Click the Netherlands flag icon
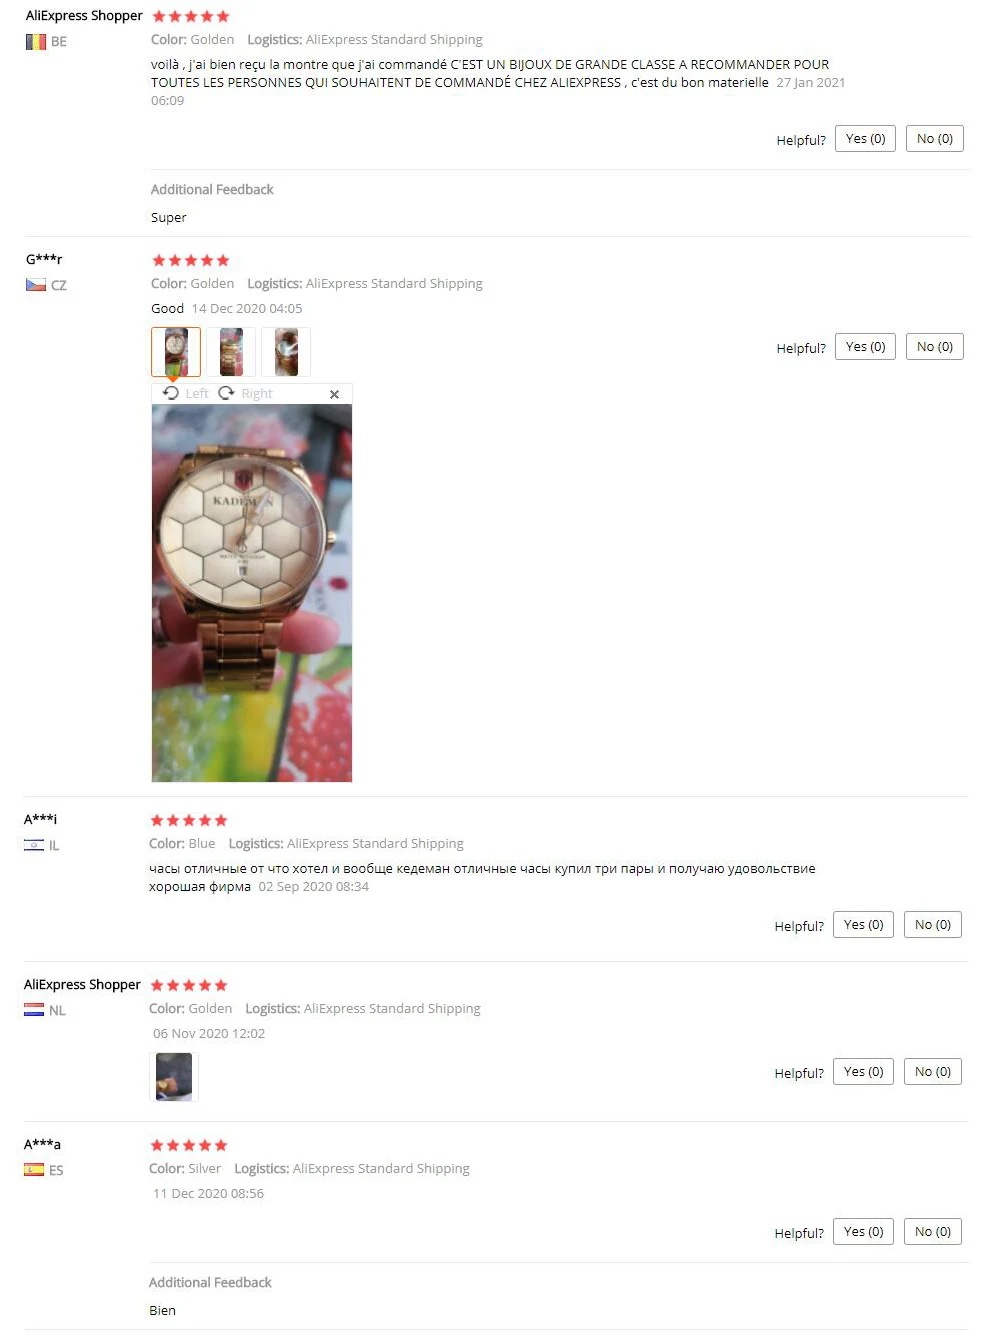This screenshot has height=1332, width=1000. [x=33, y=1010]
